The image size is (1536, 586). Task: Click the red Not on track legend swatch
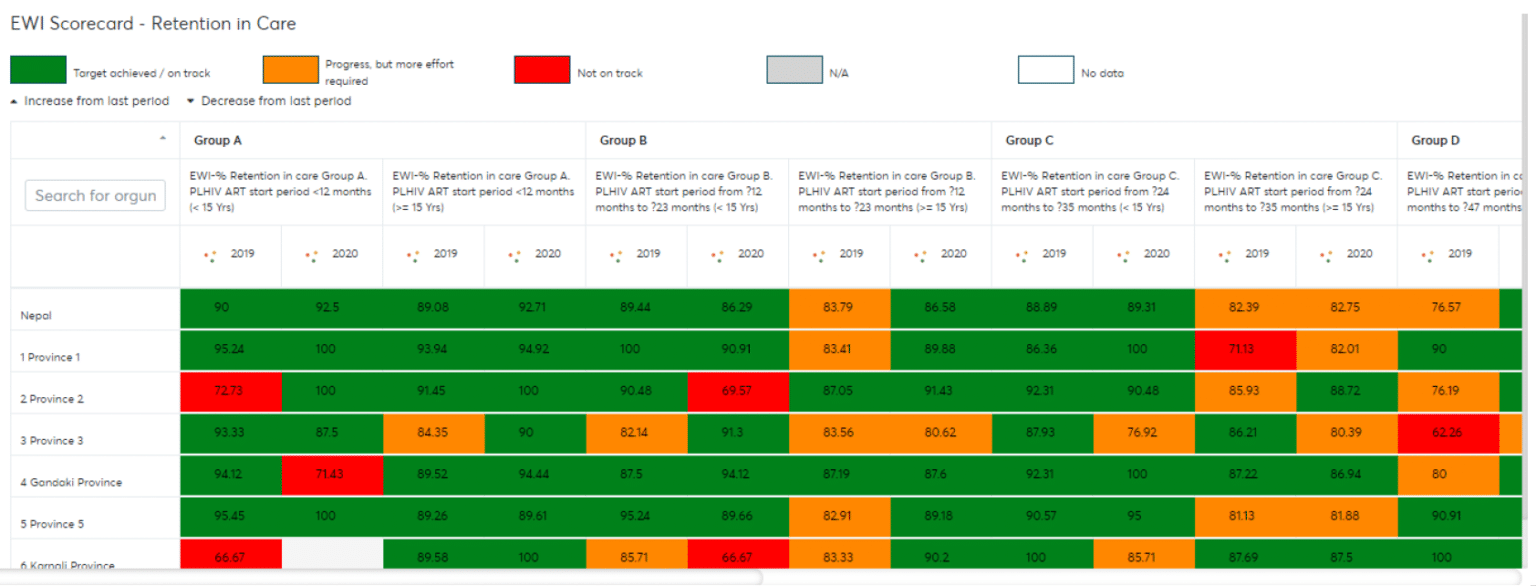click(x=540, y=69)
